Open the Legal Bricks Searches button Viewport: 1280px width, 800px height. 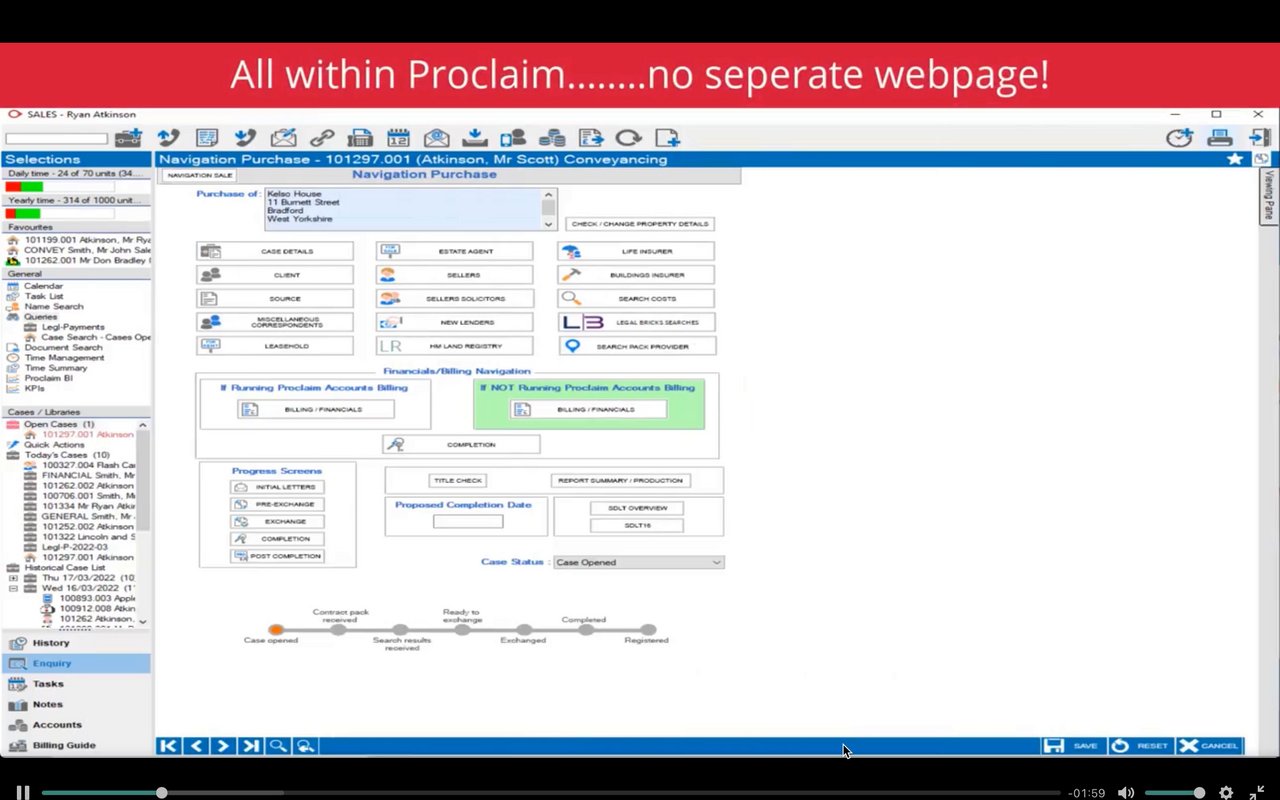637,322
